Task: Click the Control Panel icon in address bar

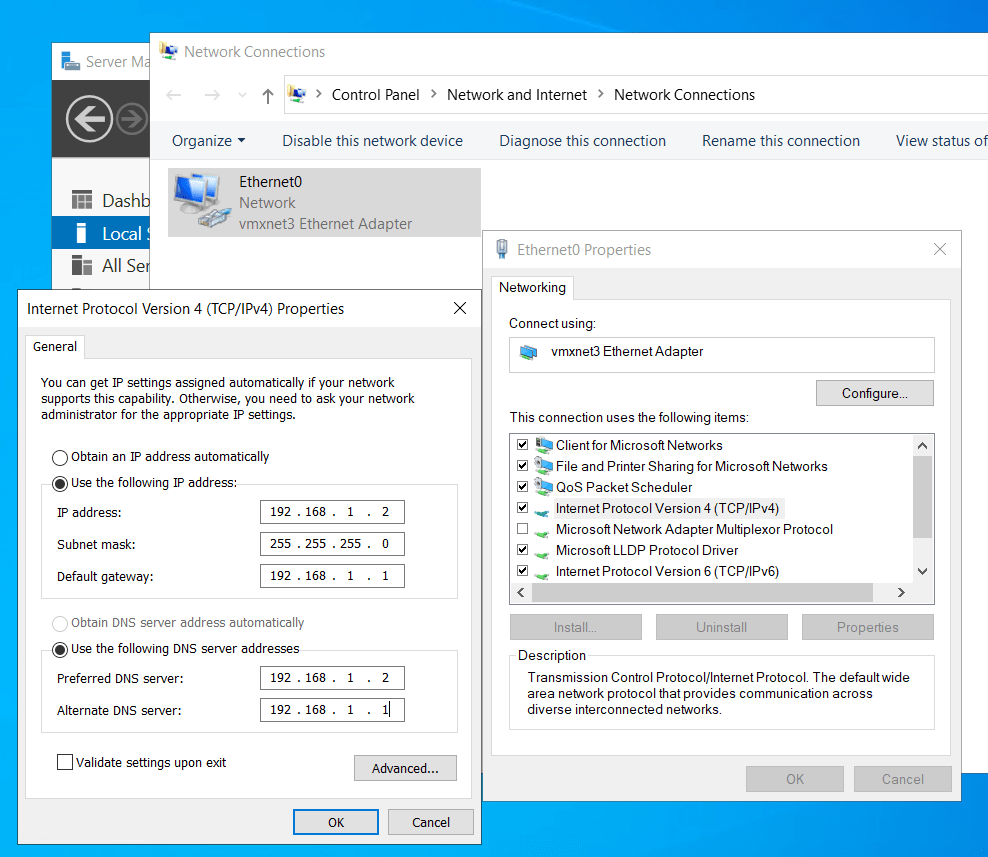Action: 298,95
